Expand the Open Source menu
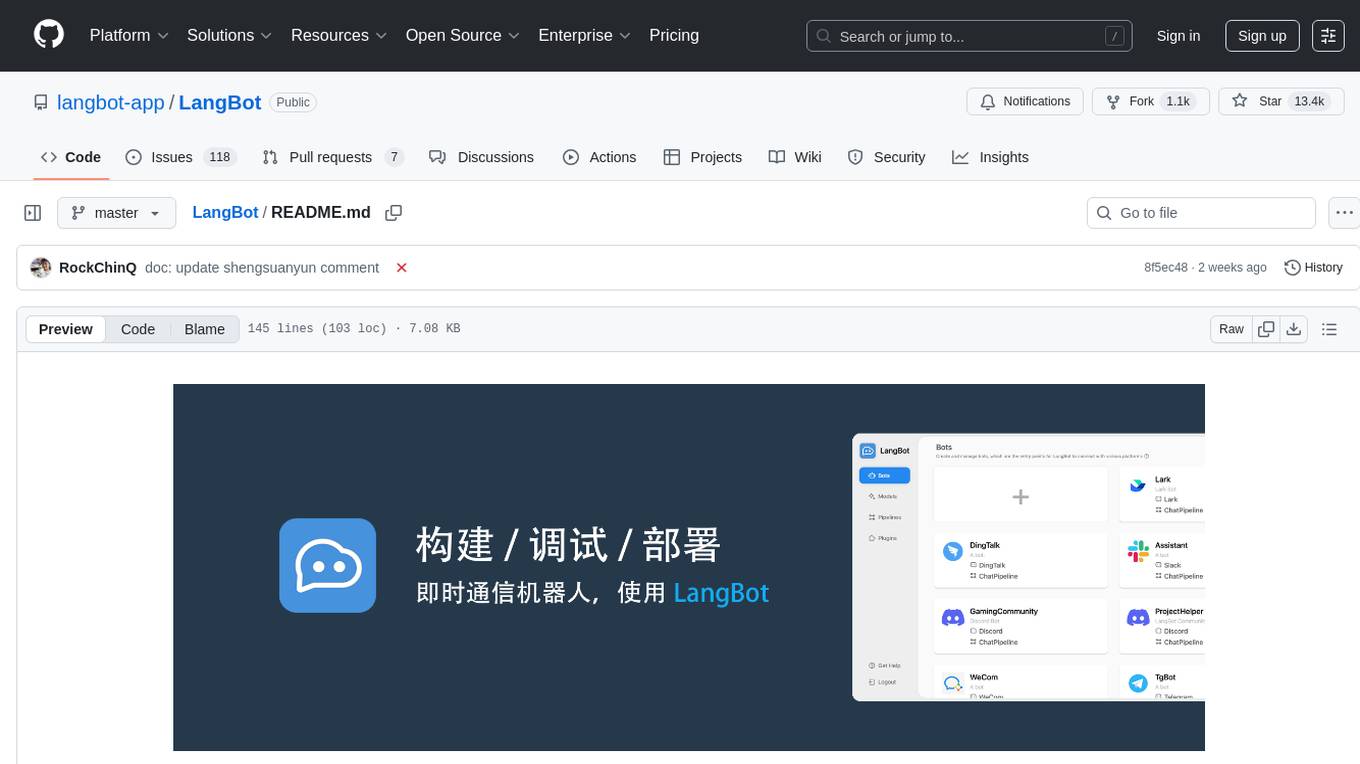The width and height of the screenshot is (1360, 764). (x=463, y=35)
